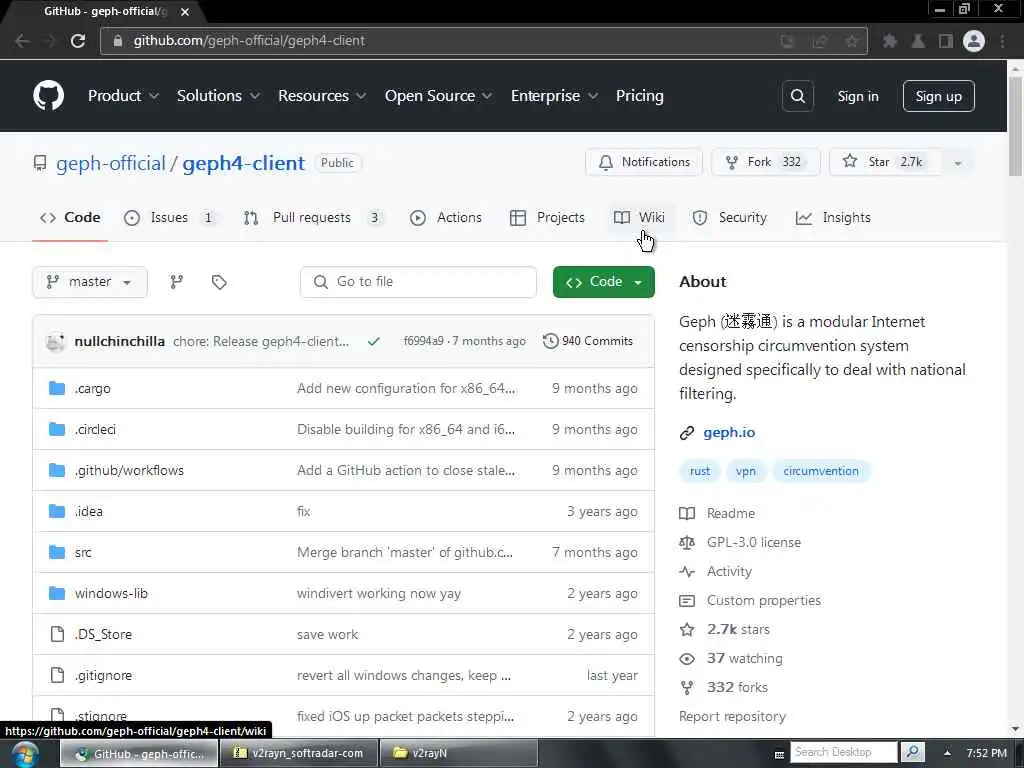Click the green commit status checkmark
Viewport: 1024px width, 768px height.
pos(374,341)
